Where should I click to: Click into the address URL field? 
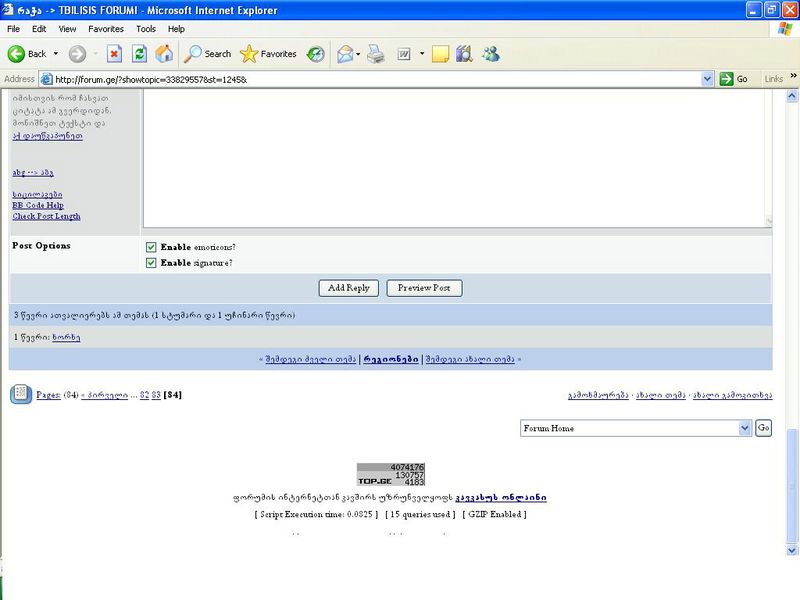click(377, 80)
